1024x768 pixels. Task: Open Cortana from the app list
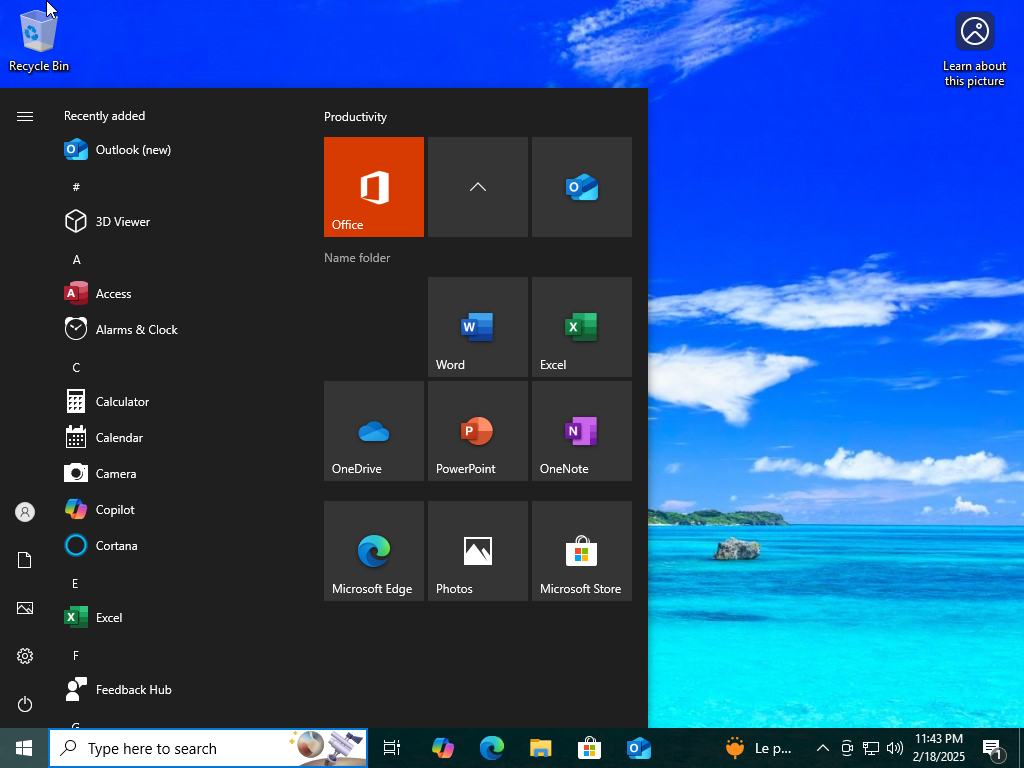coord(176,545)
